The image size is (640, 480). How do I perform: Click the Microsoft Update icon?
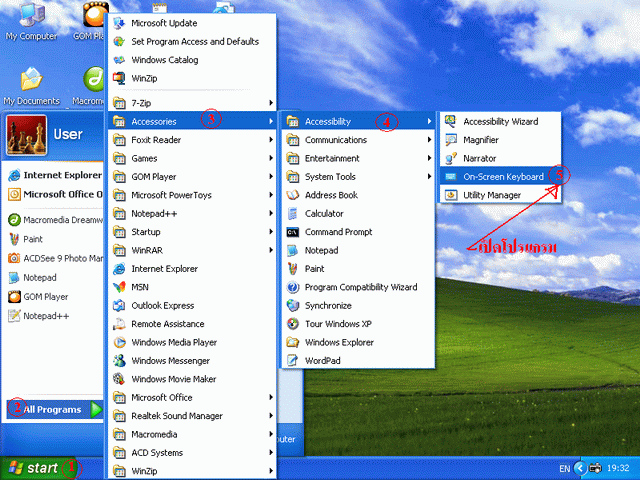tap(119, 23)
